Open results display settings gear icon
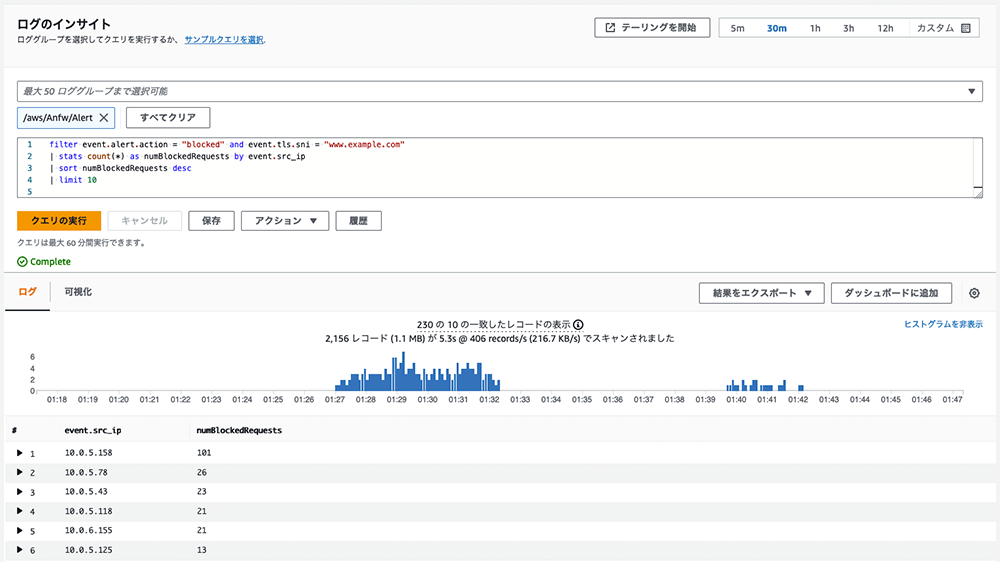 pos(974,293)
